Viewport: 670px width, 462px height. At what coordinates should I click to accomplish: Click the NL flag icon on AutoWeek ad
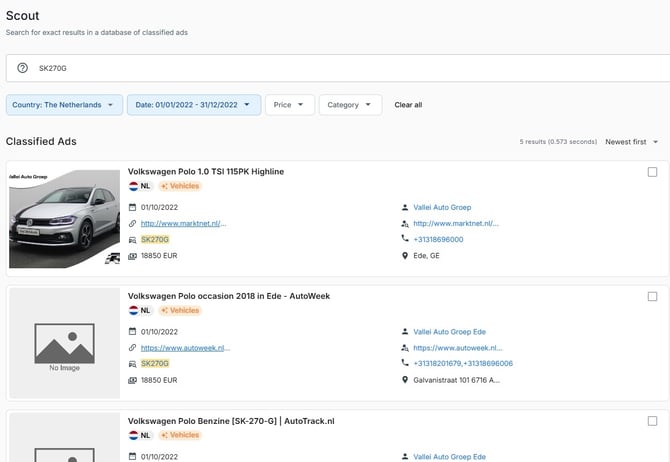(x=134, y=310)
